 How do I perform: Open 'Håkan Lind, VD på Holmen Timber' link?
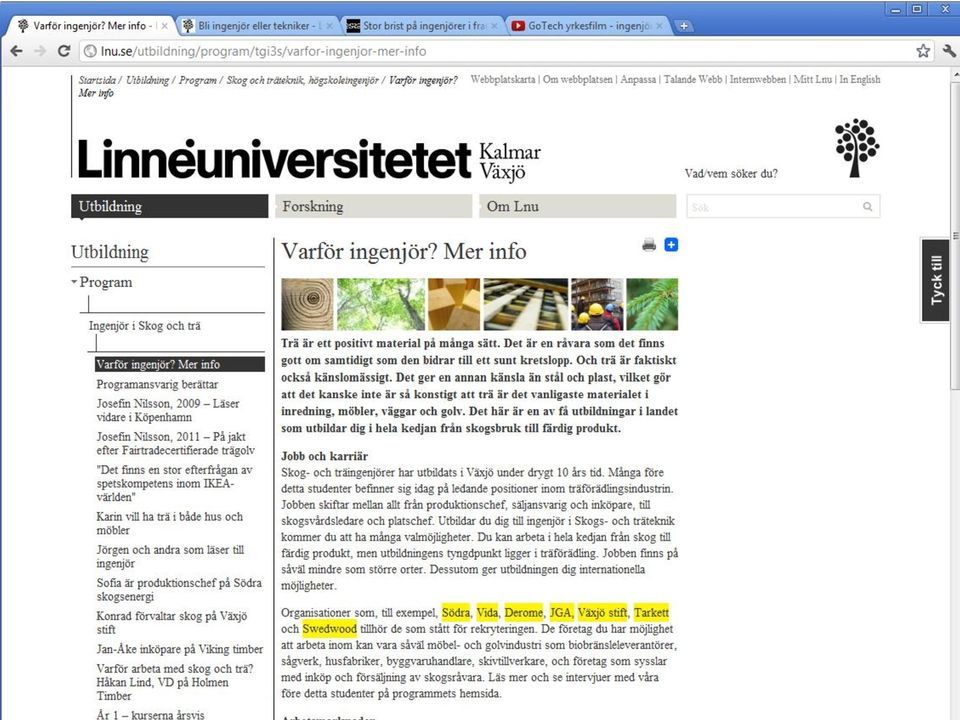[x=174, y=682]
